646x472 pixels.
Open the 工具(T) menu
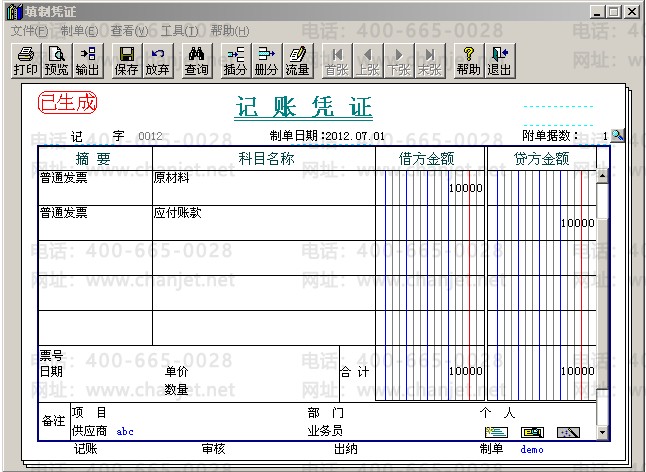[180, 31]
